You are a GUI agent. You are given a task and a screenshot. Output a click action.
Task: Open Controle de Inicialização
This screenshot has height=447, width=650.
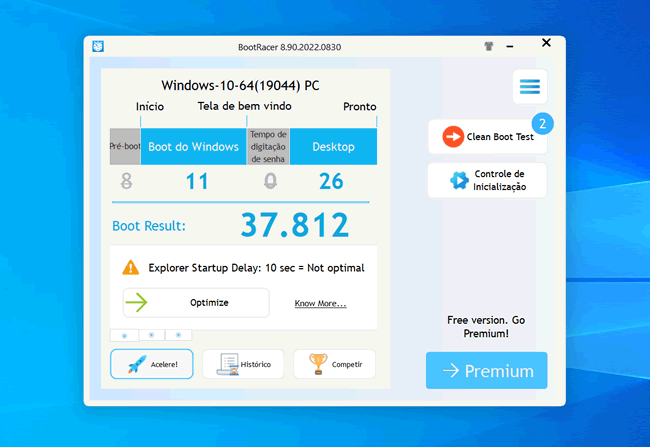pyautogui.click(x=487, y=181)
